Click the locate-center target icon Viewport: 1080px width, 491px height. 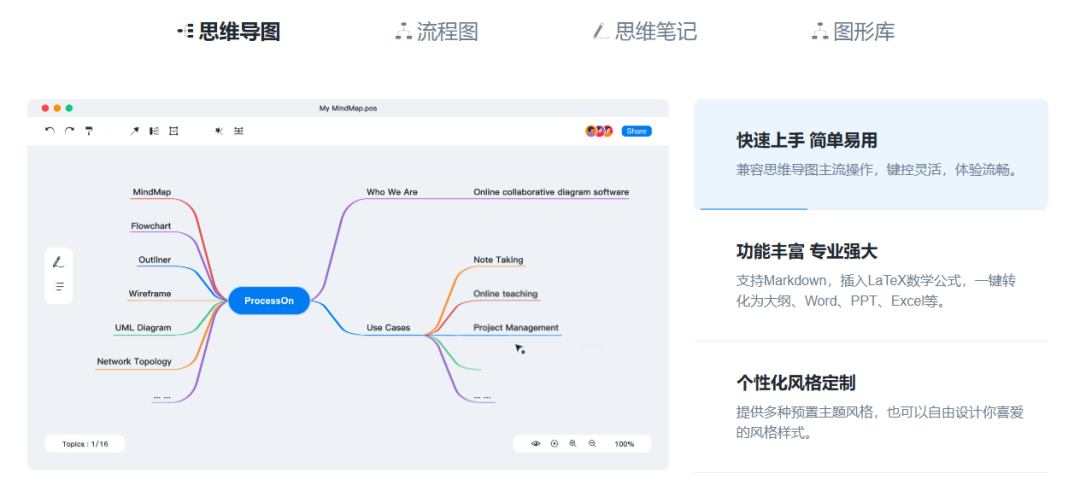coord(554,443)
